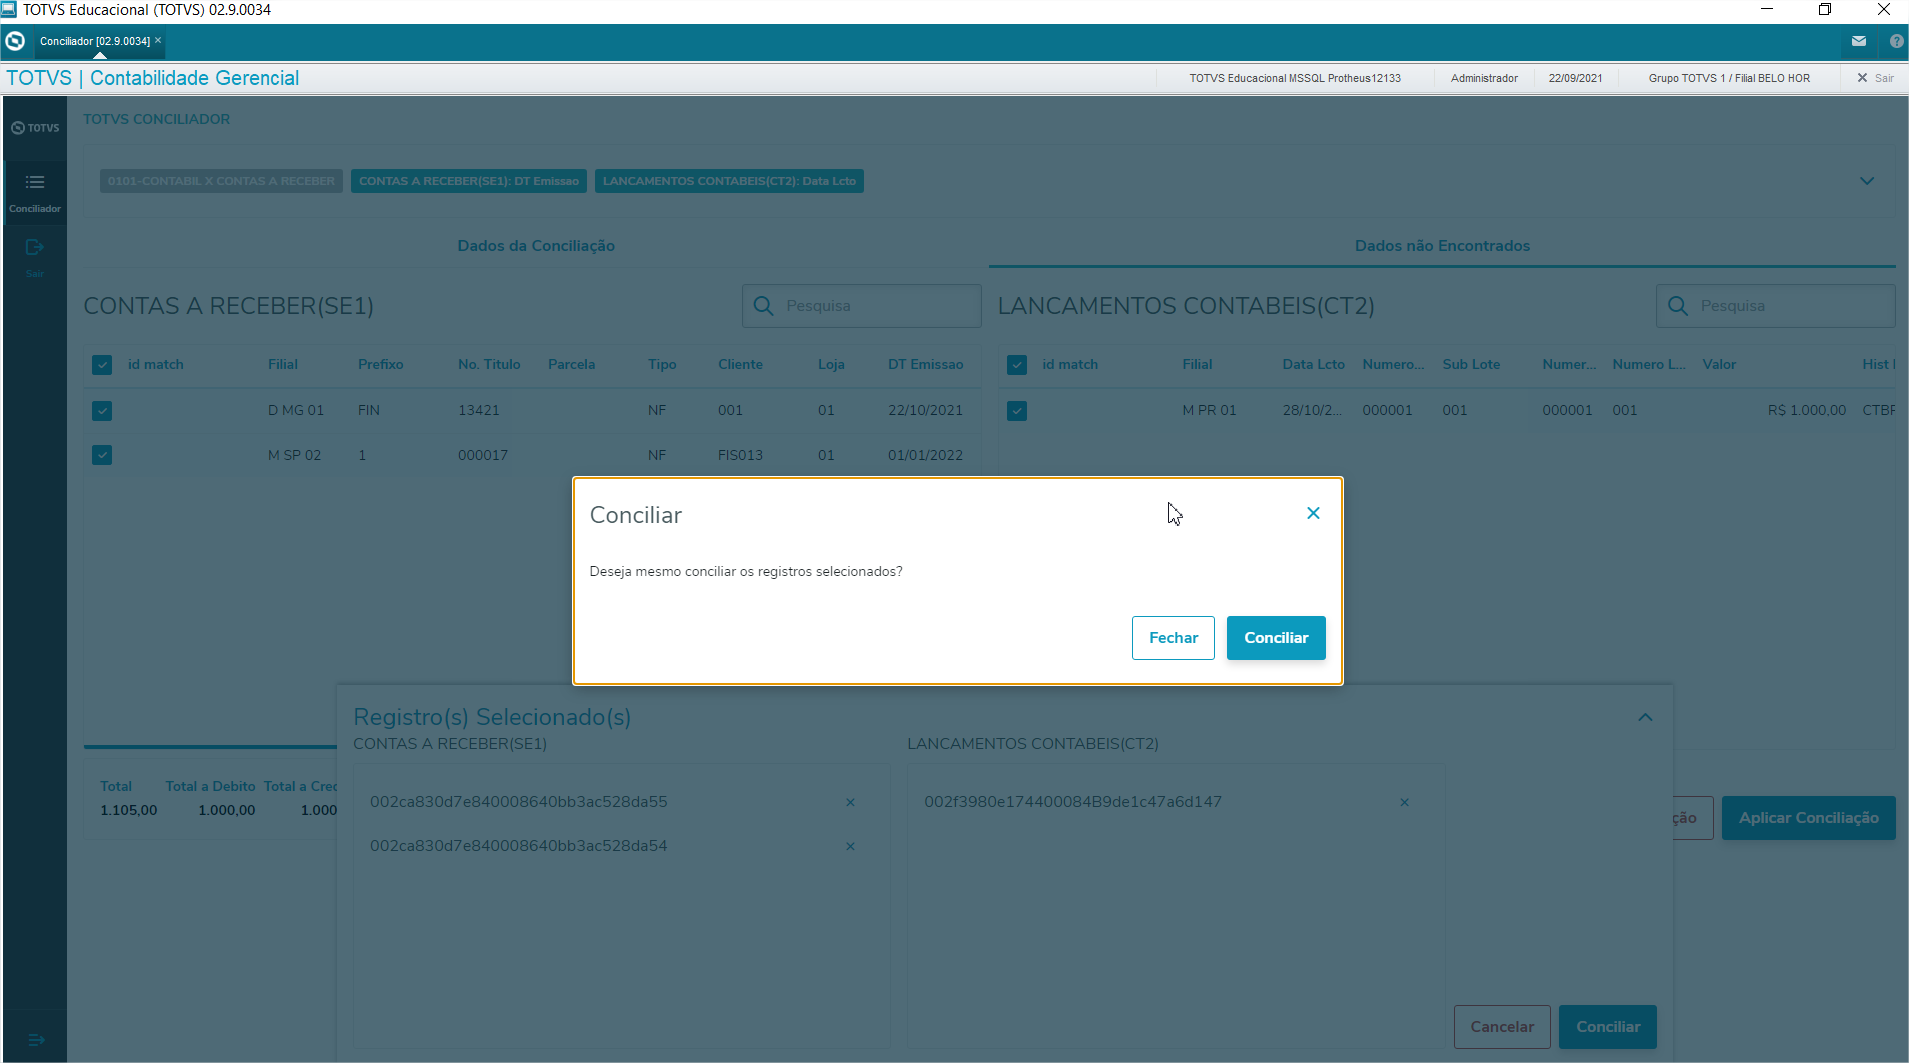Sort by No. Titulo column header
The height and width of the screenshot is (1063, 1909).
pyautogui.click(x=489, y=365)
